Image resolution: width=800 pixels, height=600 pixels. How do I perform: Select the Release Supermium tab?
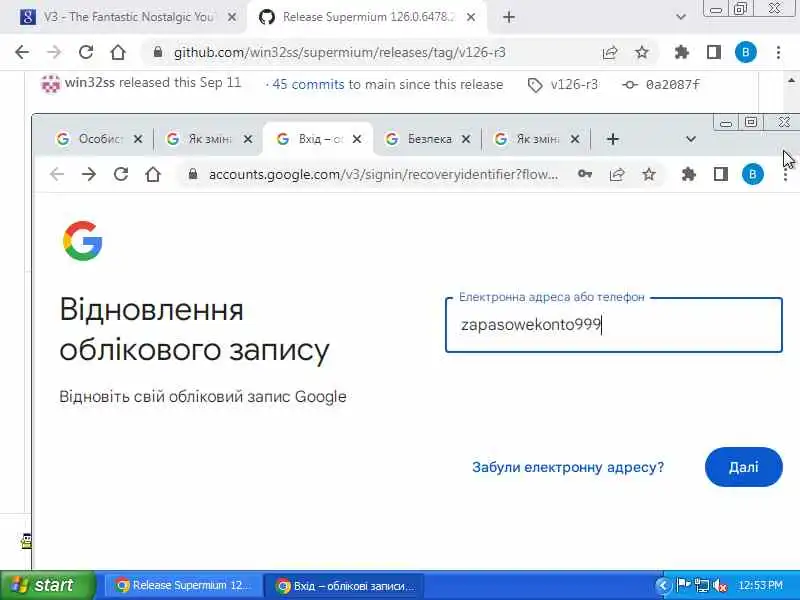[x=367, y=17]
